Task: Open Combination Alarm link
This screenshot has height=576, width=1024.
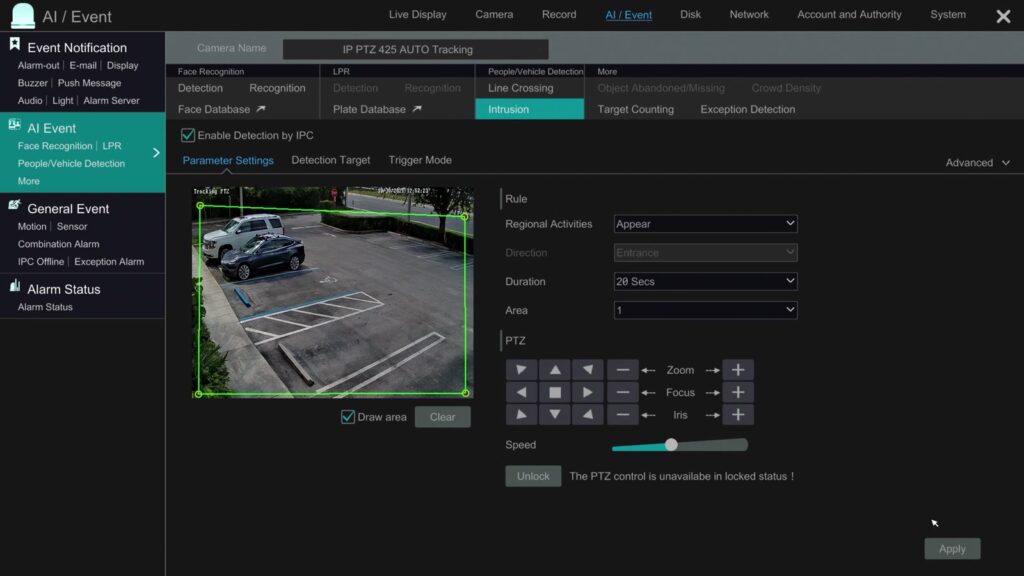Action: (58, 244)
